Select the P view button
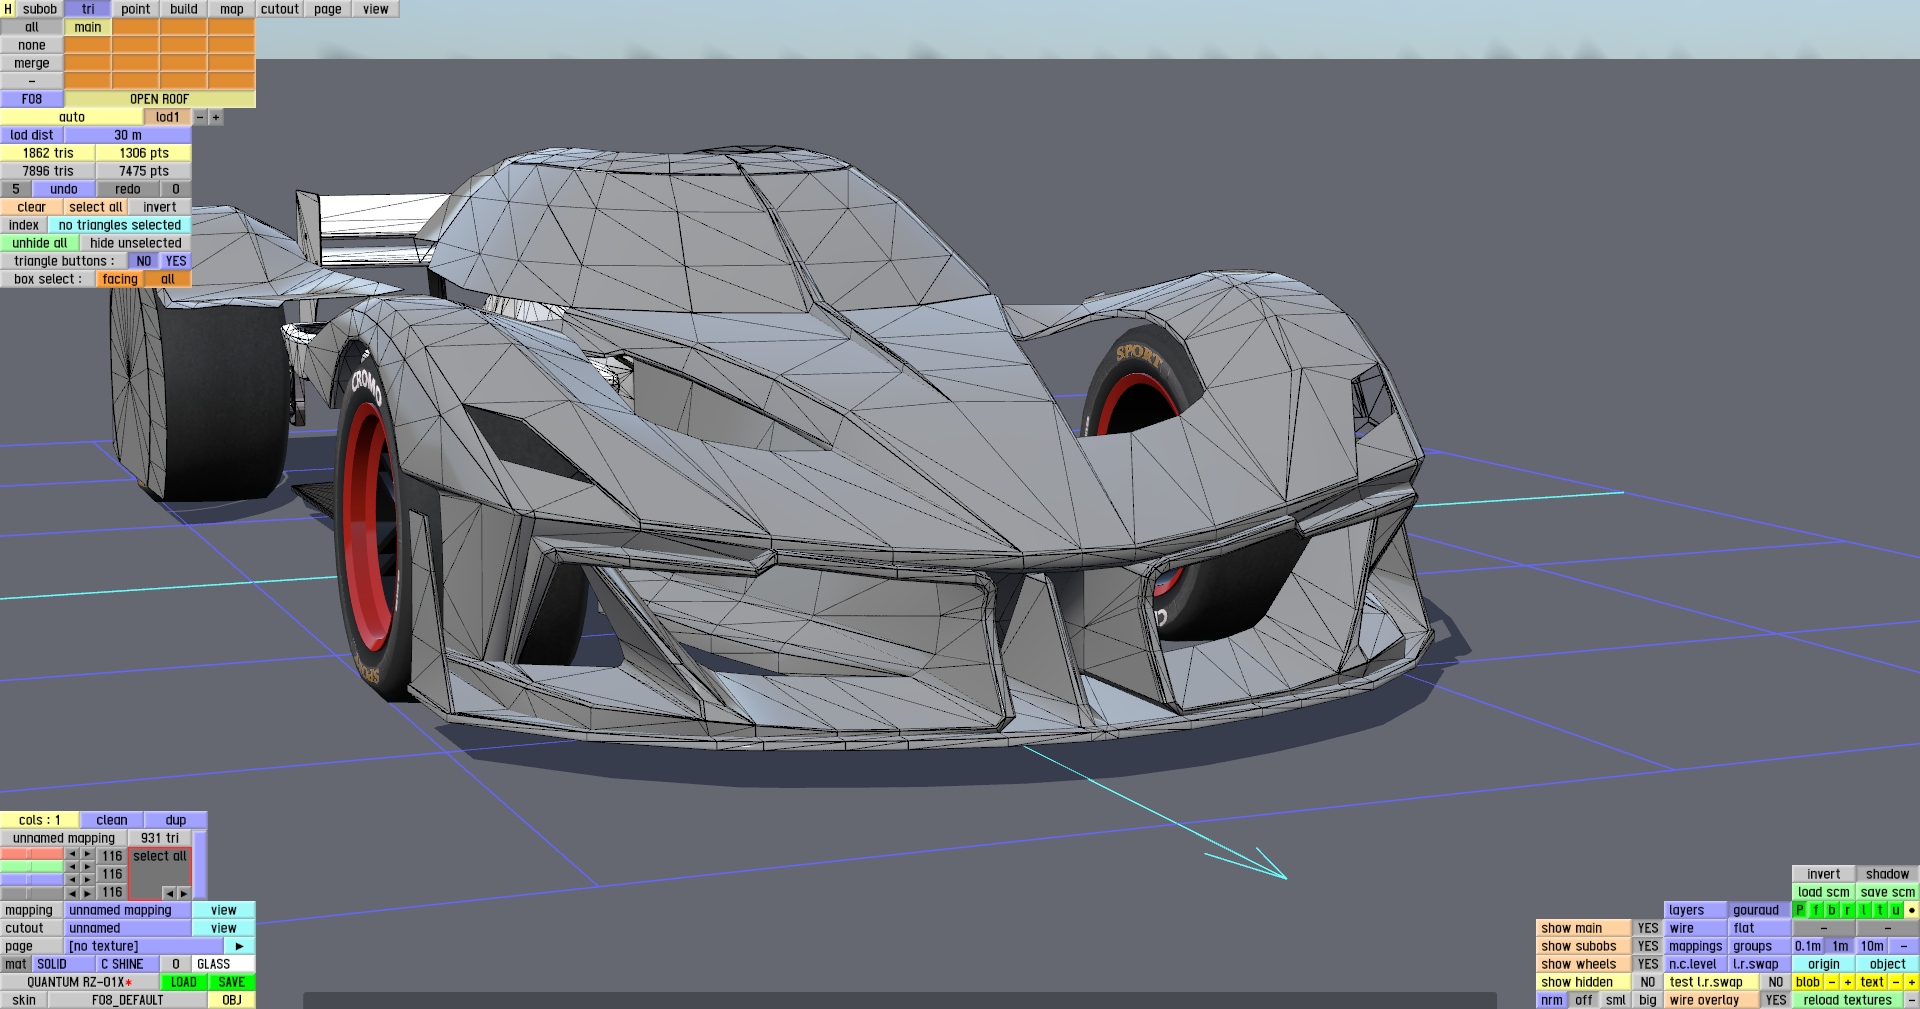This screenshot has height=1009, width=1920. click(x=1800, y=910)
